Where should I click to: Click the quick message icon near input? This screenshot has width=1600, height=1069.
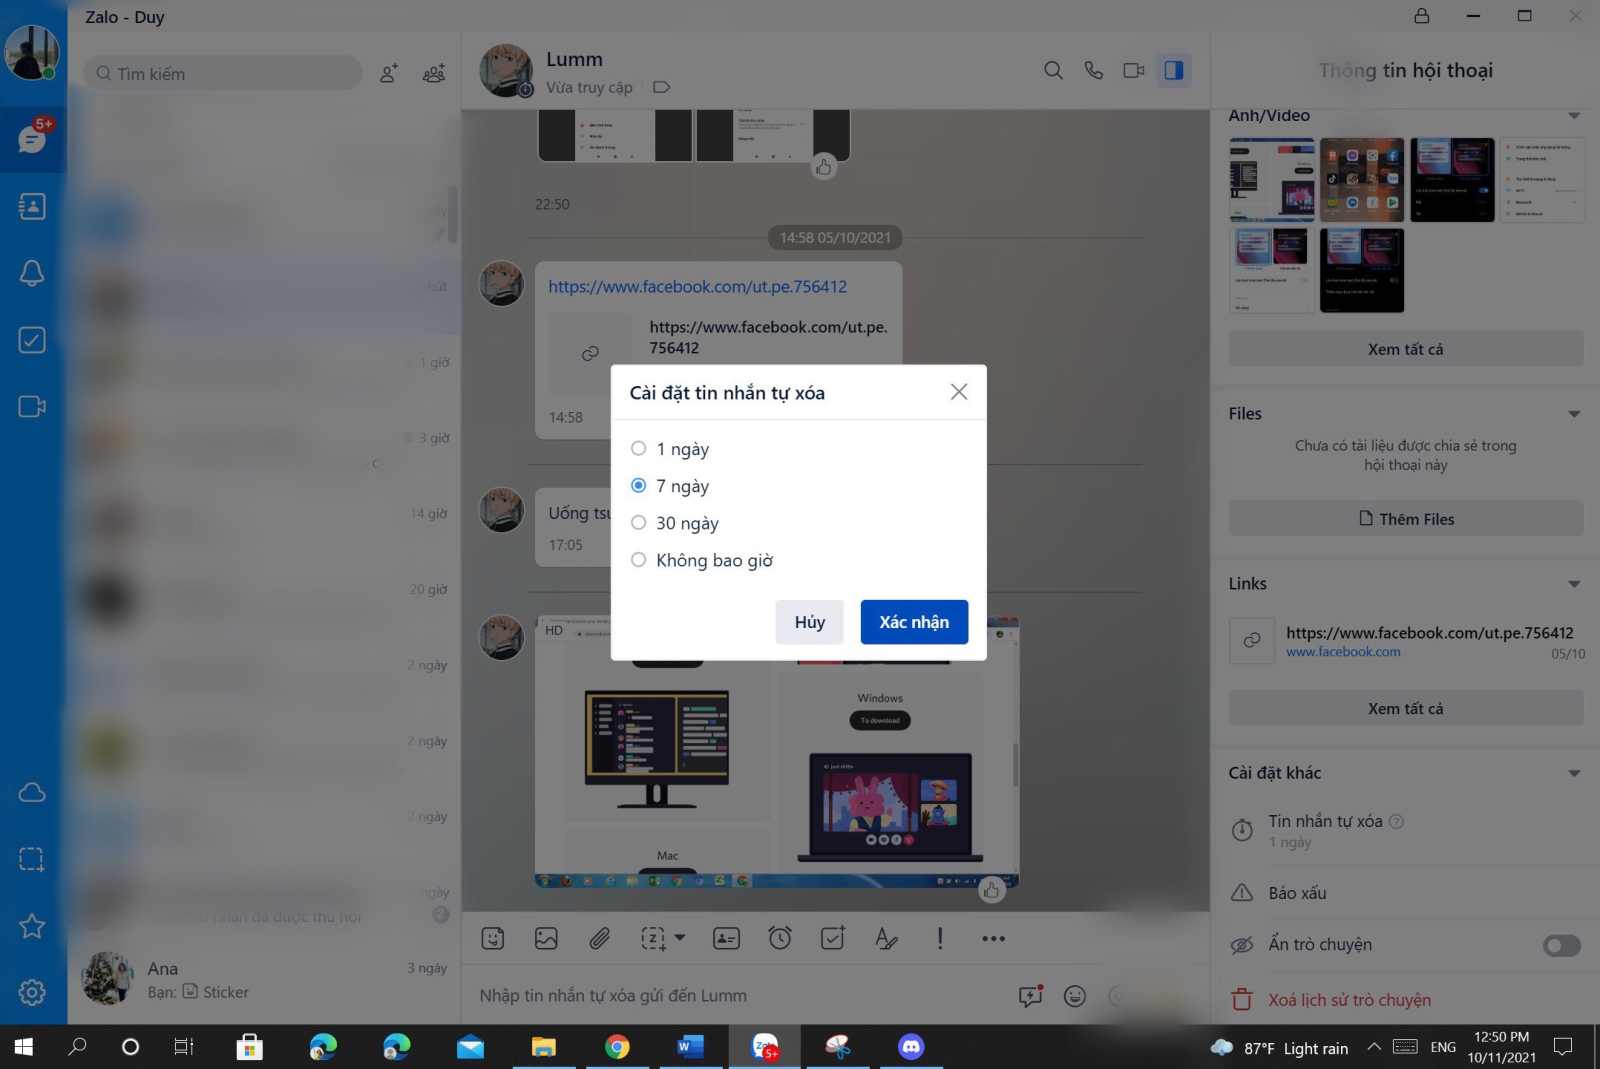(x=1030, y=995)
